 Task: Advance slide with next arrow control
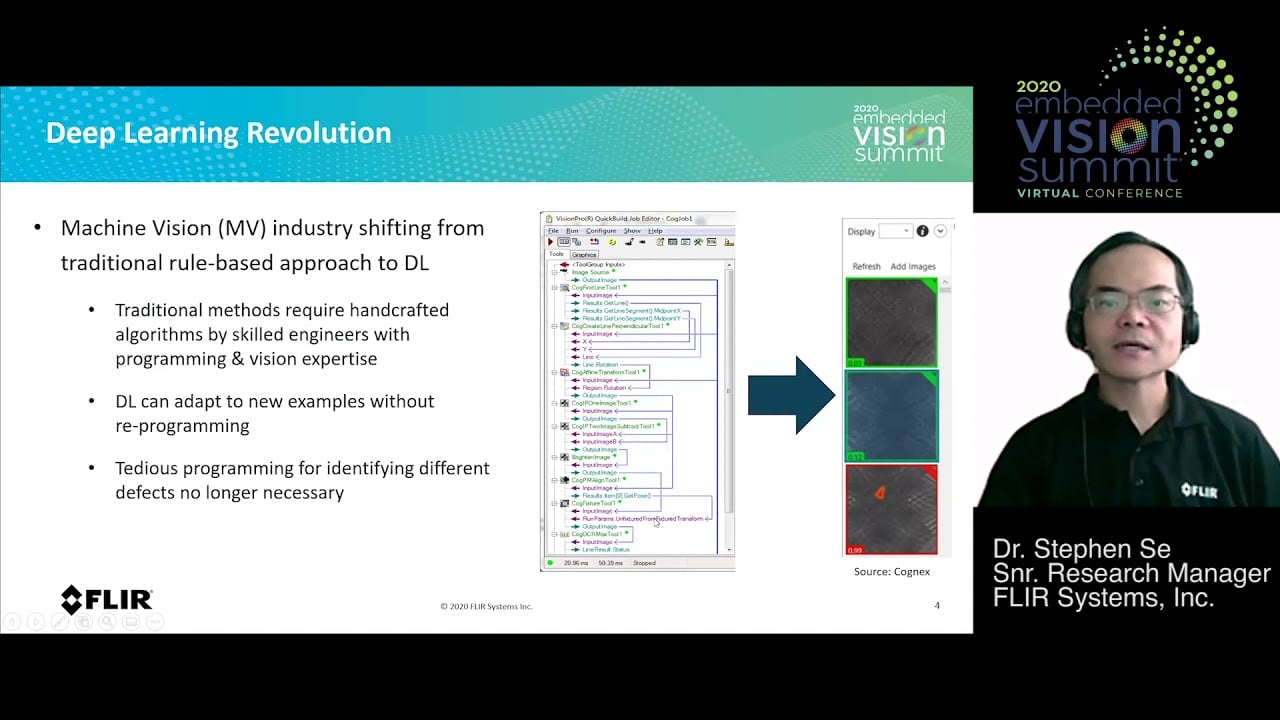(x=36, y=622)
